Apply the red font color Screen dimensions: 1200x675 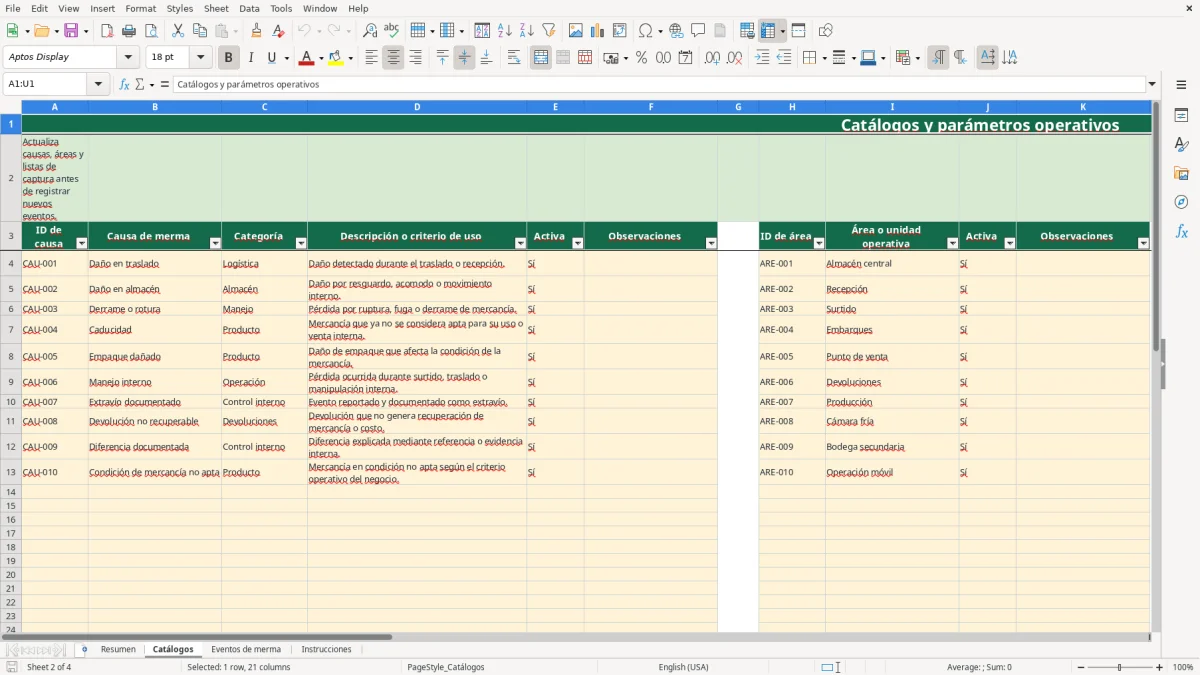click(306, 58)
